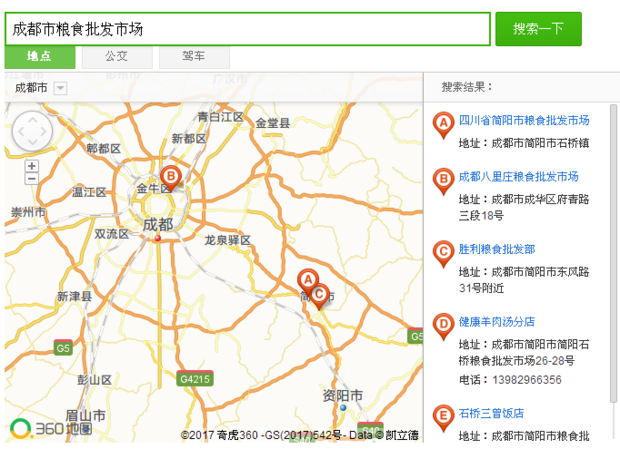Open 胜利粮食批发部 result link
The image size is (620, 449).
(497, 249)
